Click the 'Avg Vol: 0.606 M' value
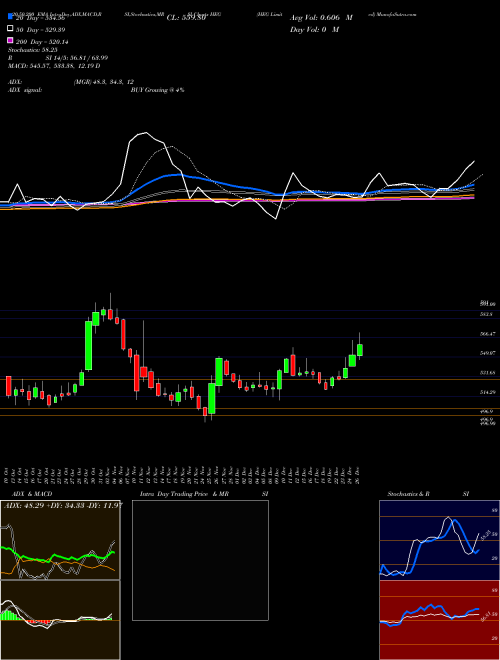This screenshot has width=500, height=660. point(321,18)
